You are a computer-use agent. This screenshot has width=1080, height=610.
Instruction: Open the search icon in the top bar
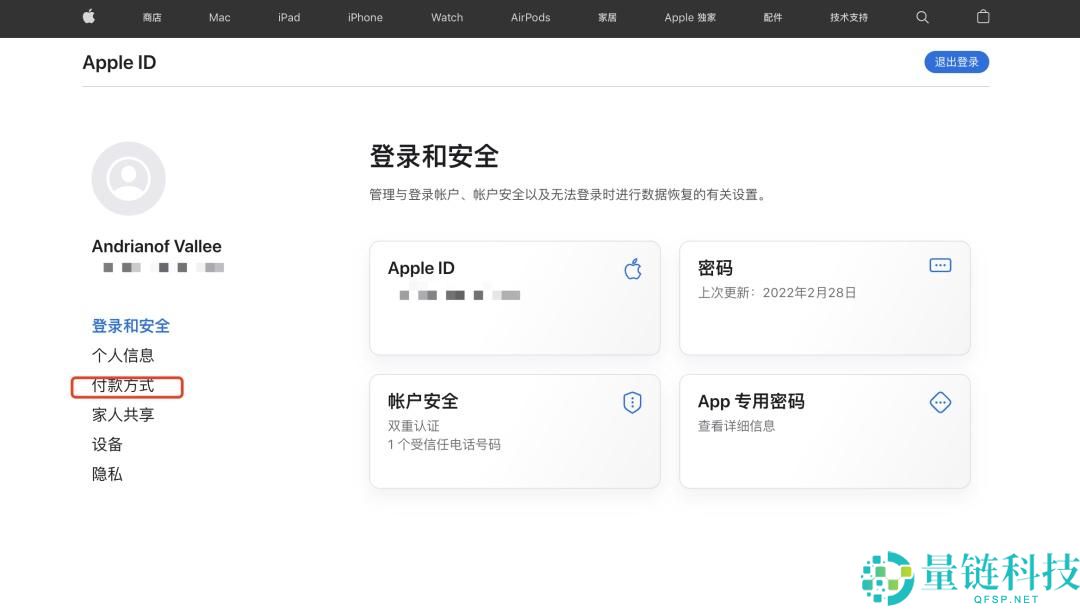922,17
